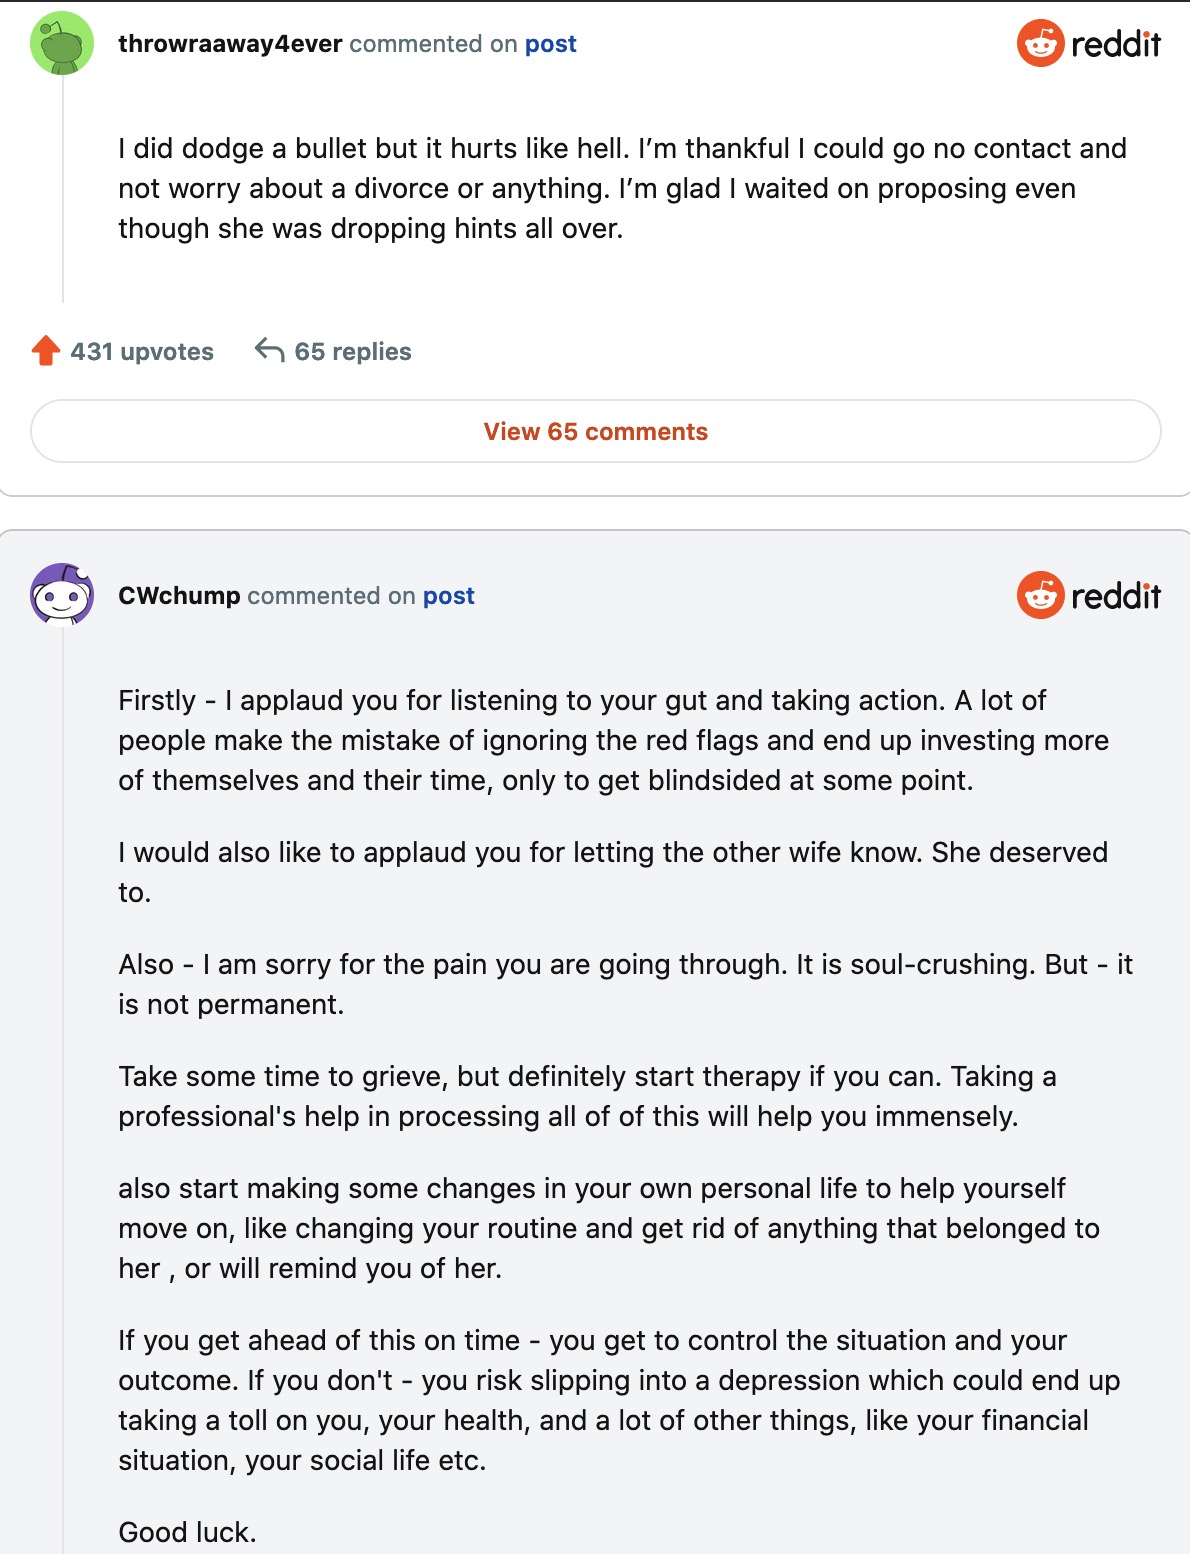Image resolution: width=1190 pixels, height=1554 pixels.
Task: Click throwraaway4ever's green Snoo avatar
Action: [x=62, y=44]
